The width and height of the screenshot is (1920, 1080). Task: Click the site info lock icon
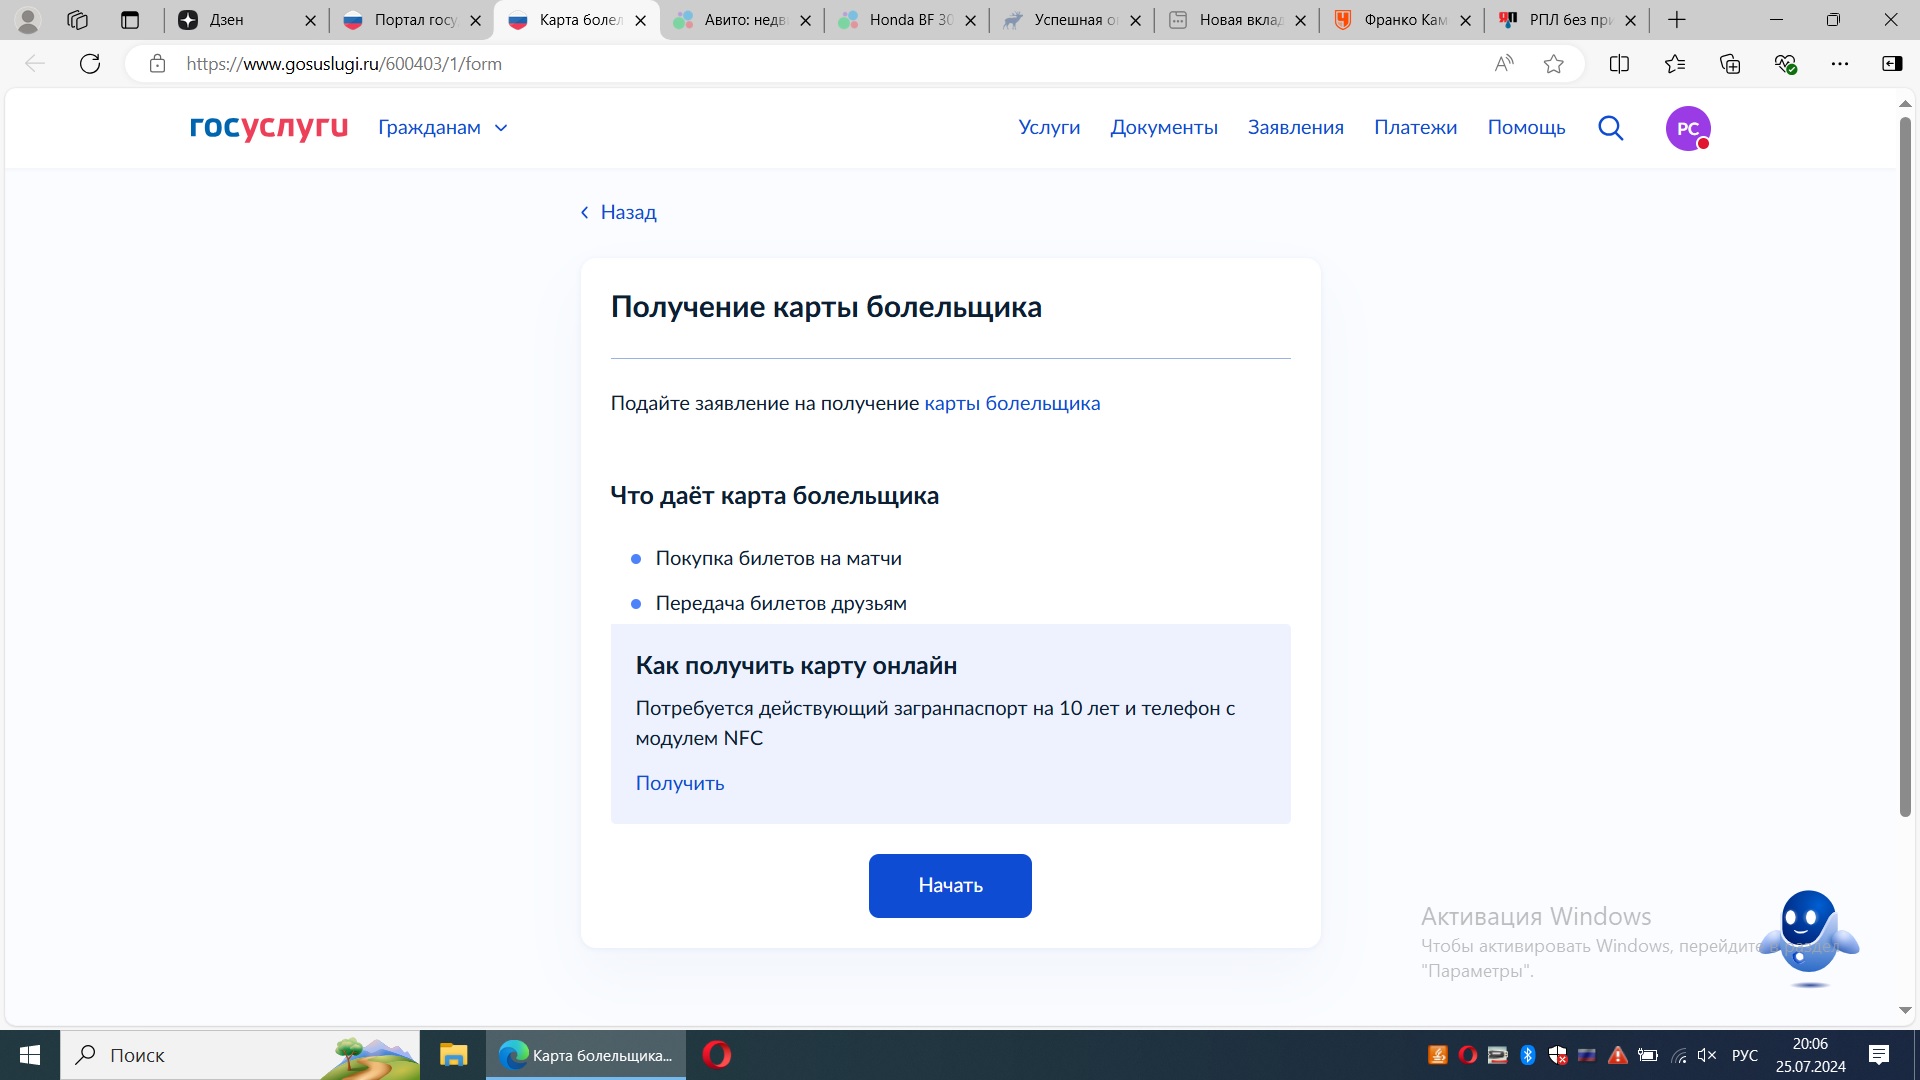point(157,64)
